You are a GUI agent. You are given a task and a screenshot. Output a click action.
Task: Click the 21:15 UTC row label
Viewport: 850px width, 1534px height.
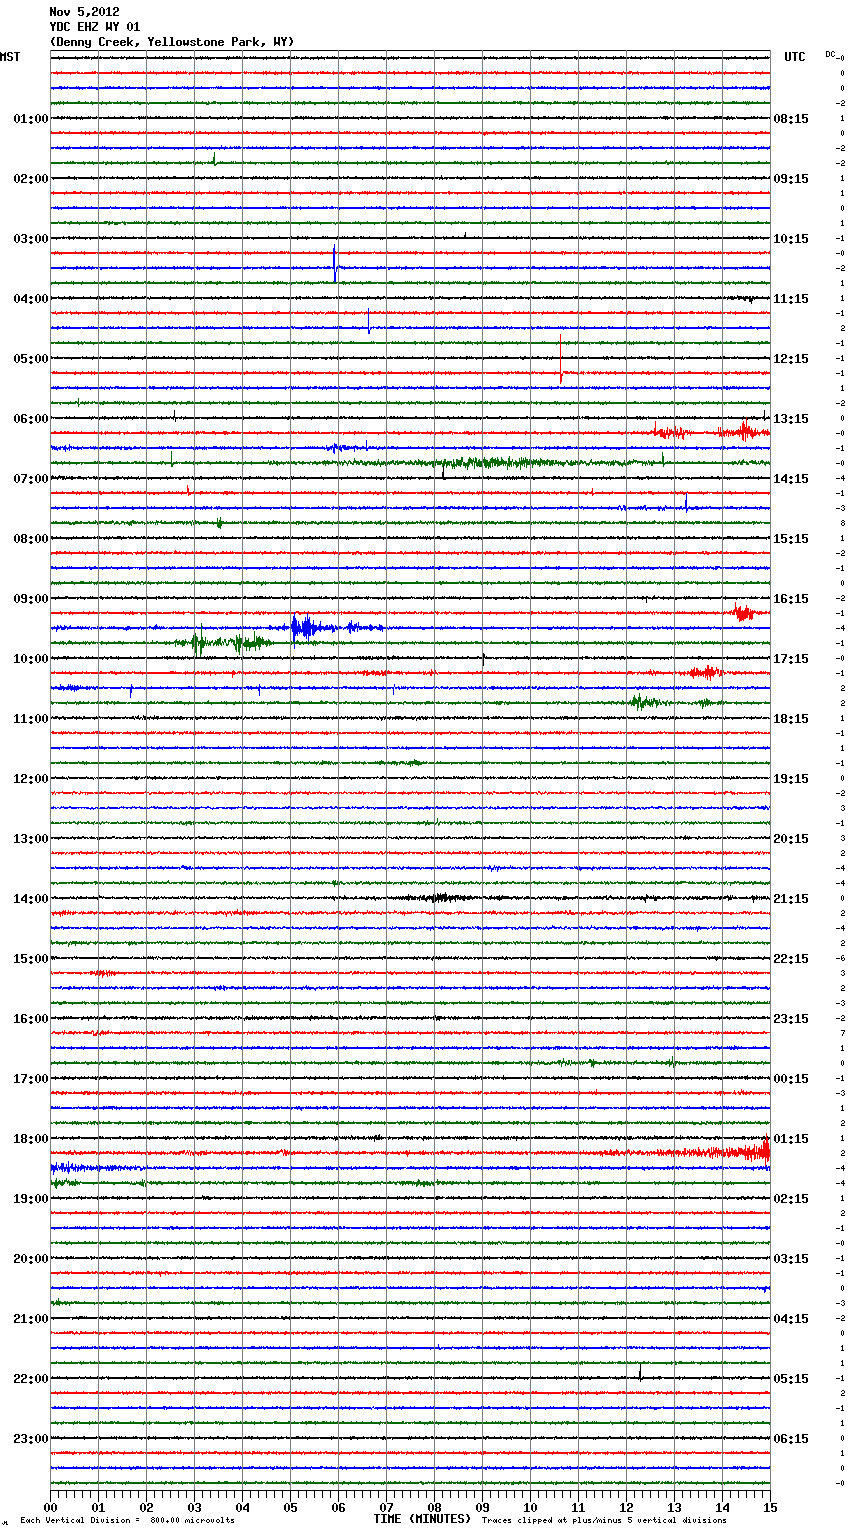click(791, 899)
